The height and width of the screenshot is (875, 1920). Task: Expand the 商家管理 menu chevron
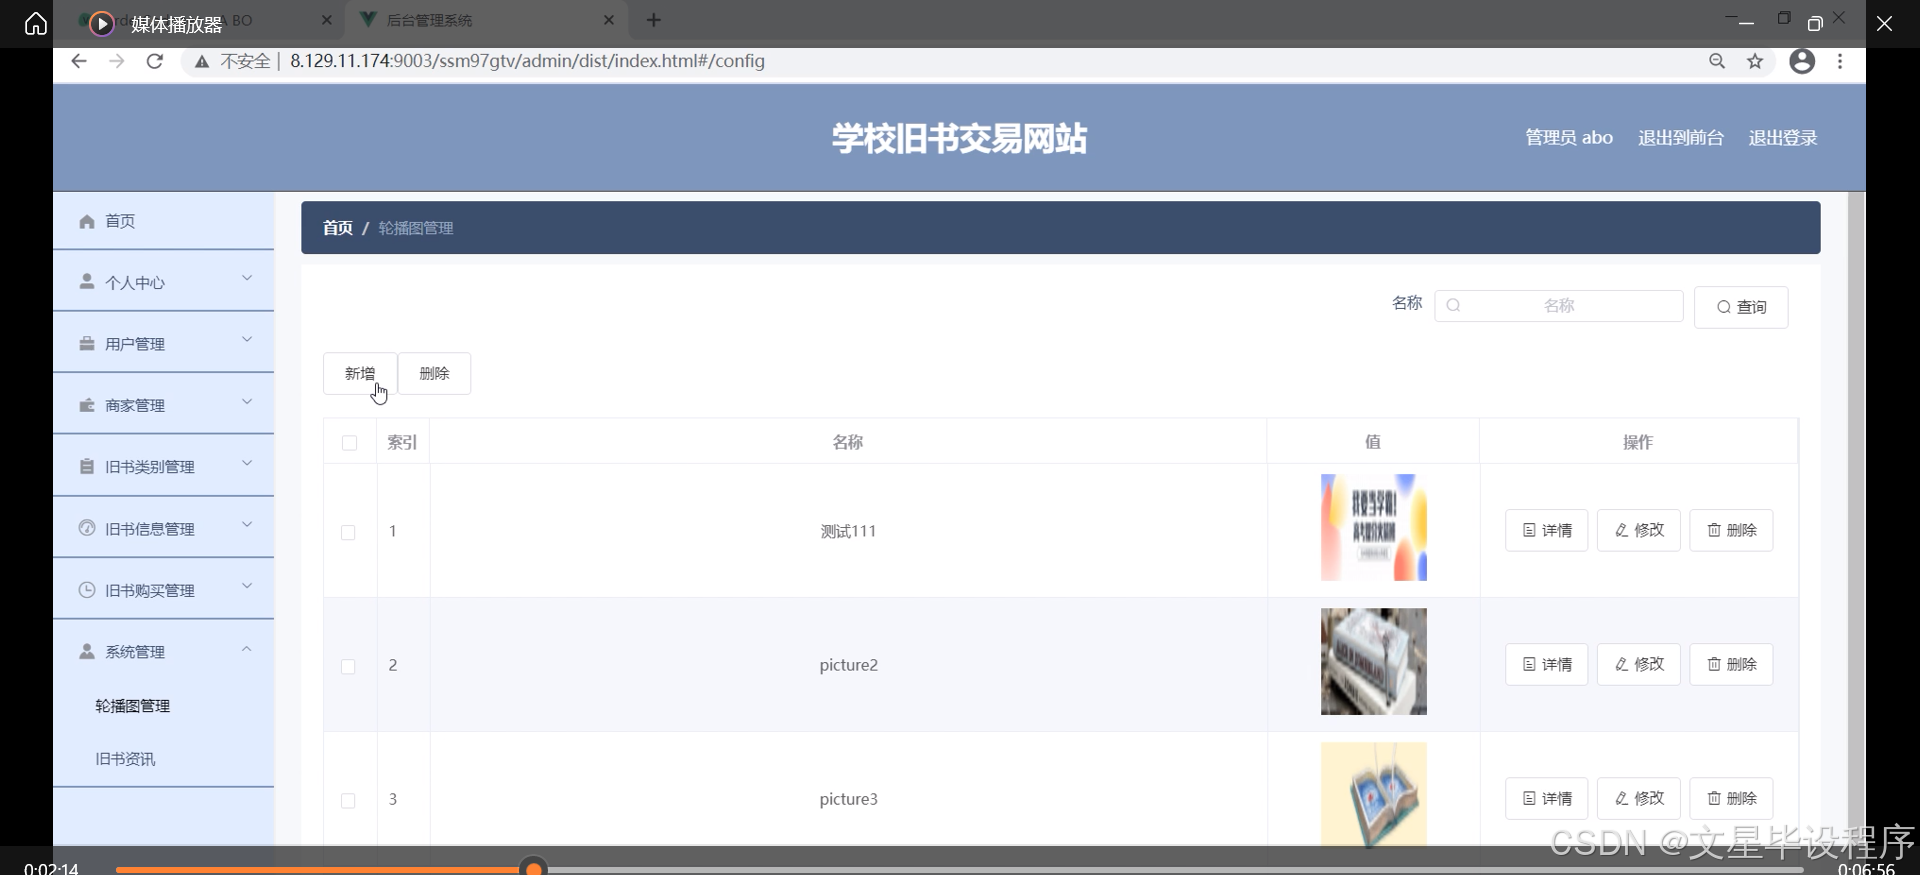pos(247,401)
